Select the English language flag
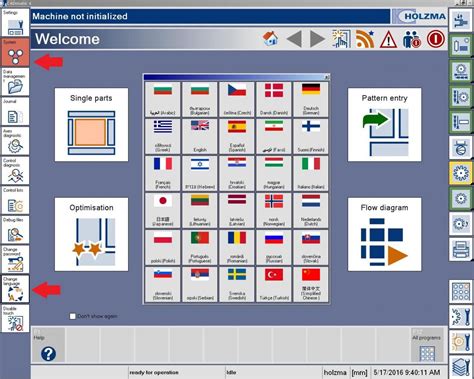Viewport: 474px width, 379px height. (200, 136)
